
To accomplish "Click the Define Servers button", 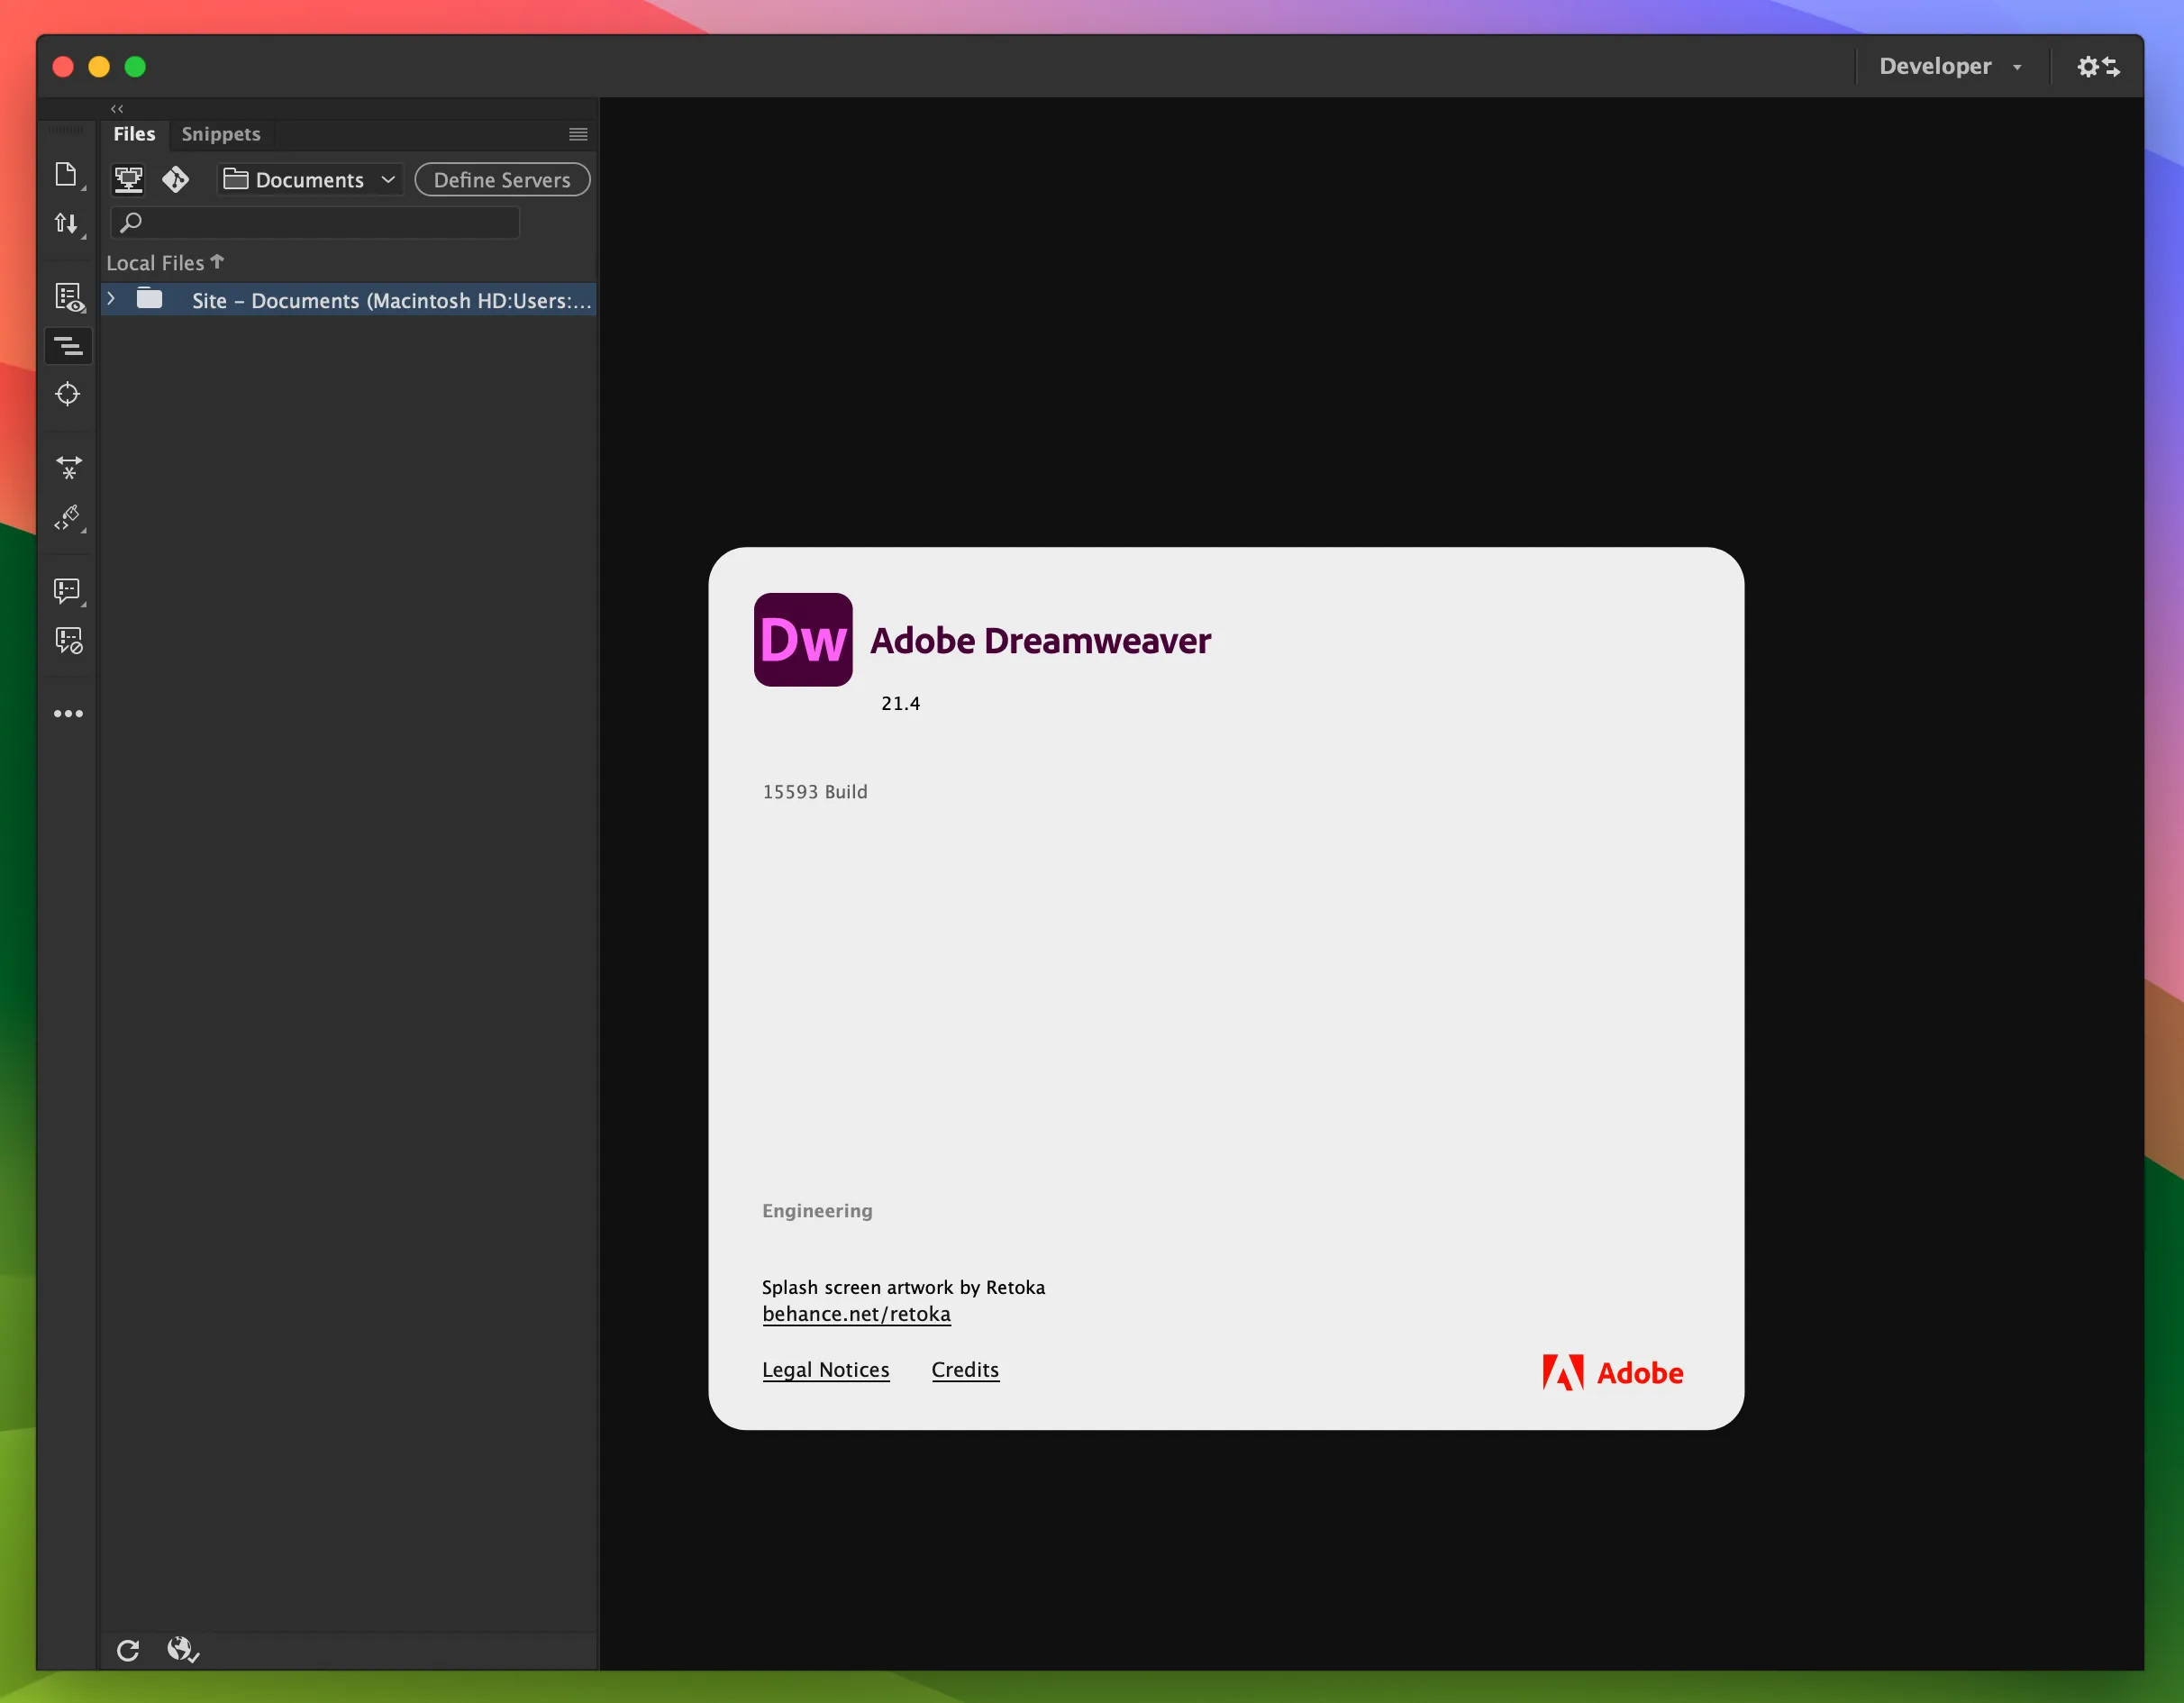I will coord(502,180).
